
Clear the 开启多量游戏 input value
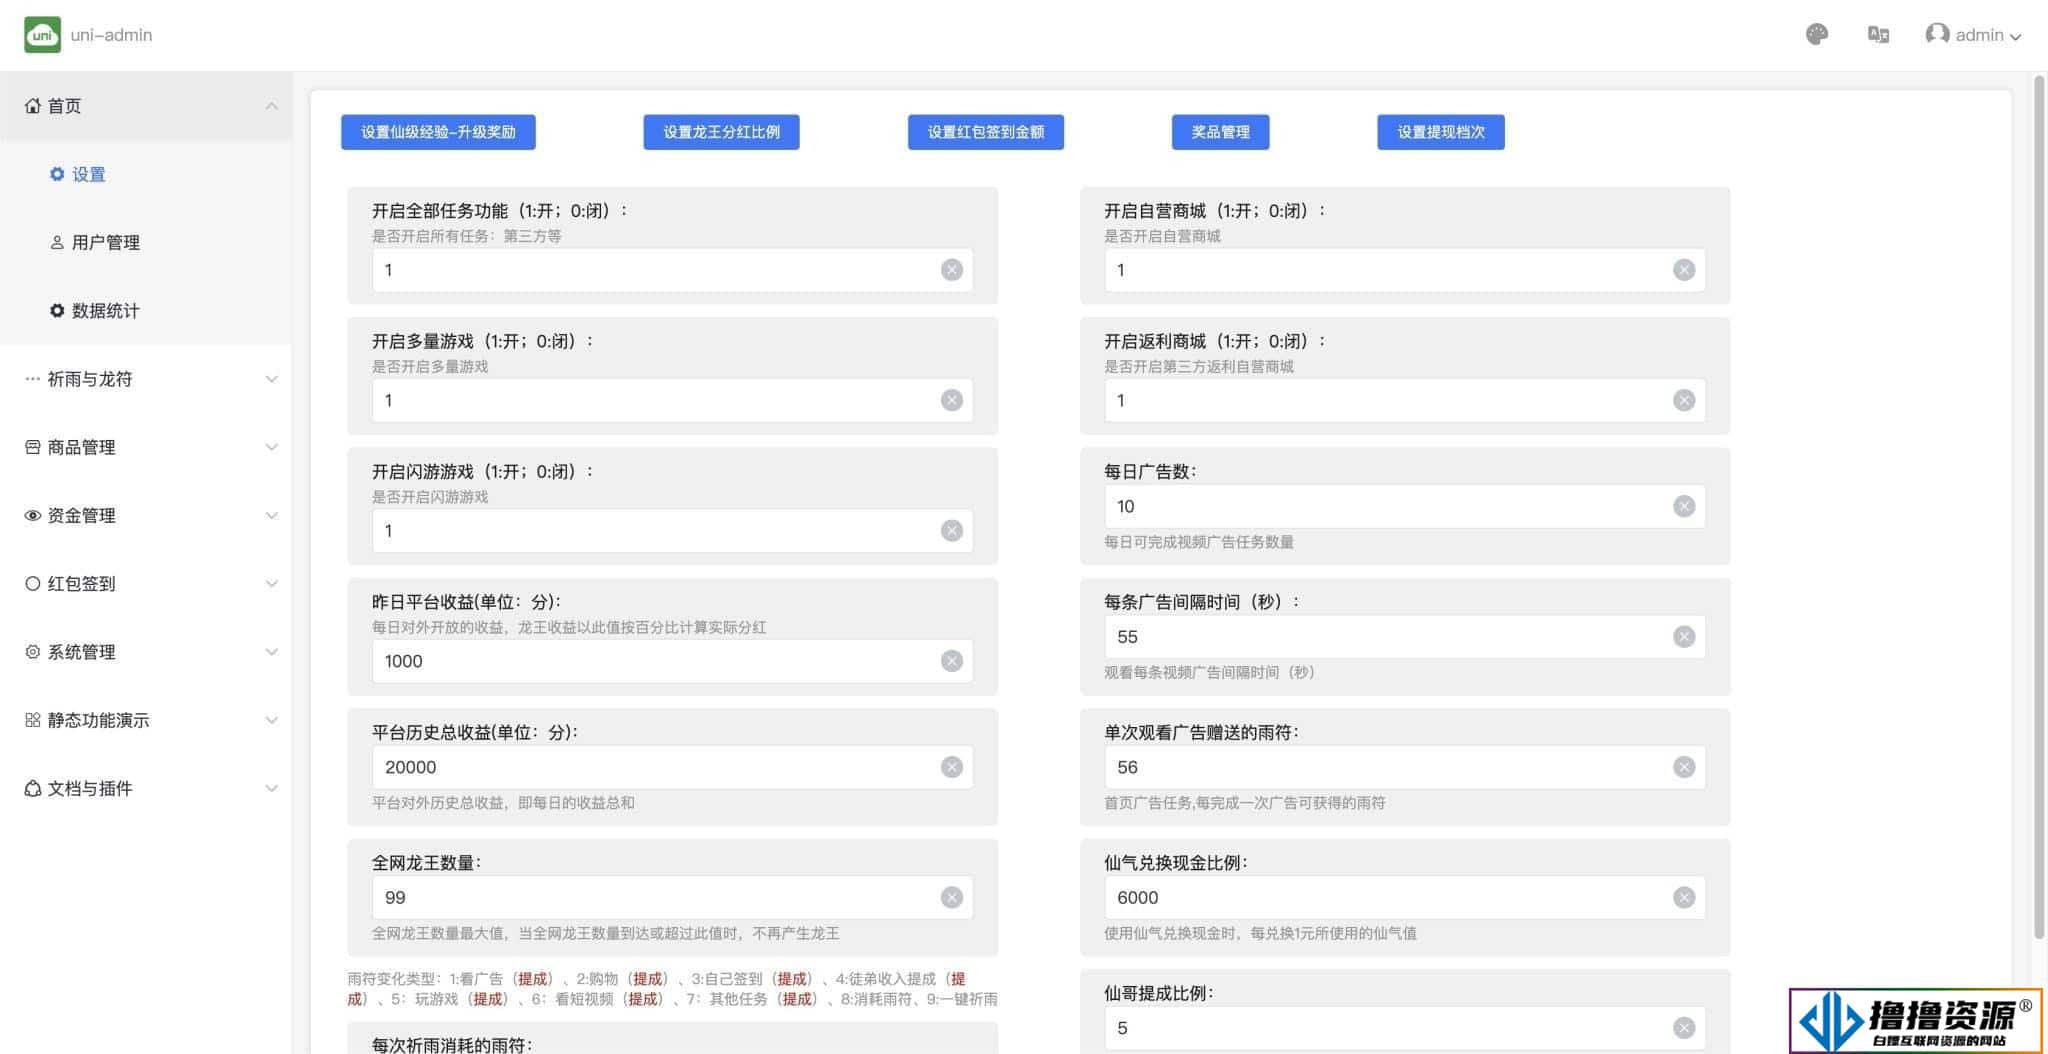[951, 400]
